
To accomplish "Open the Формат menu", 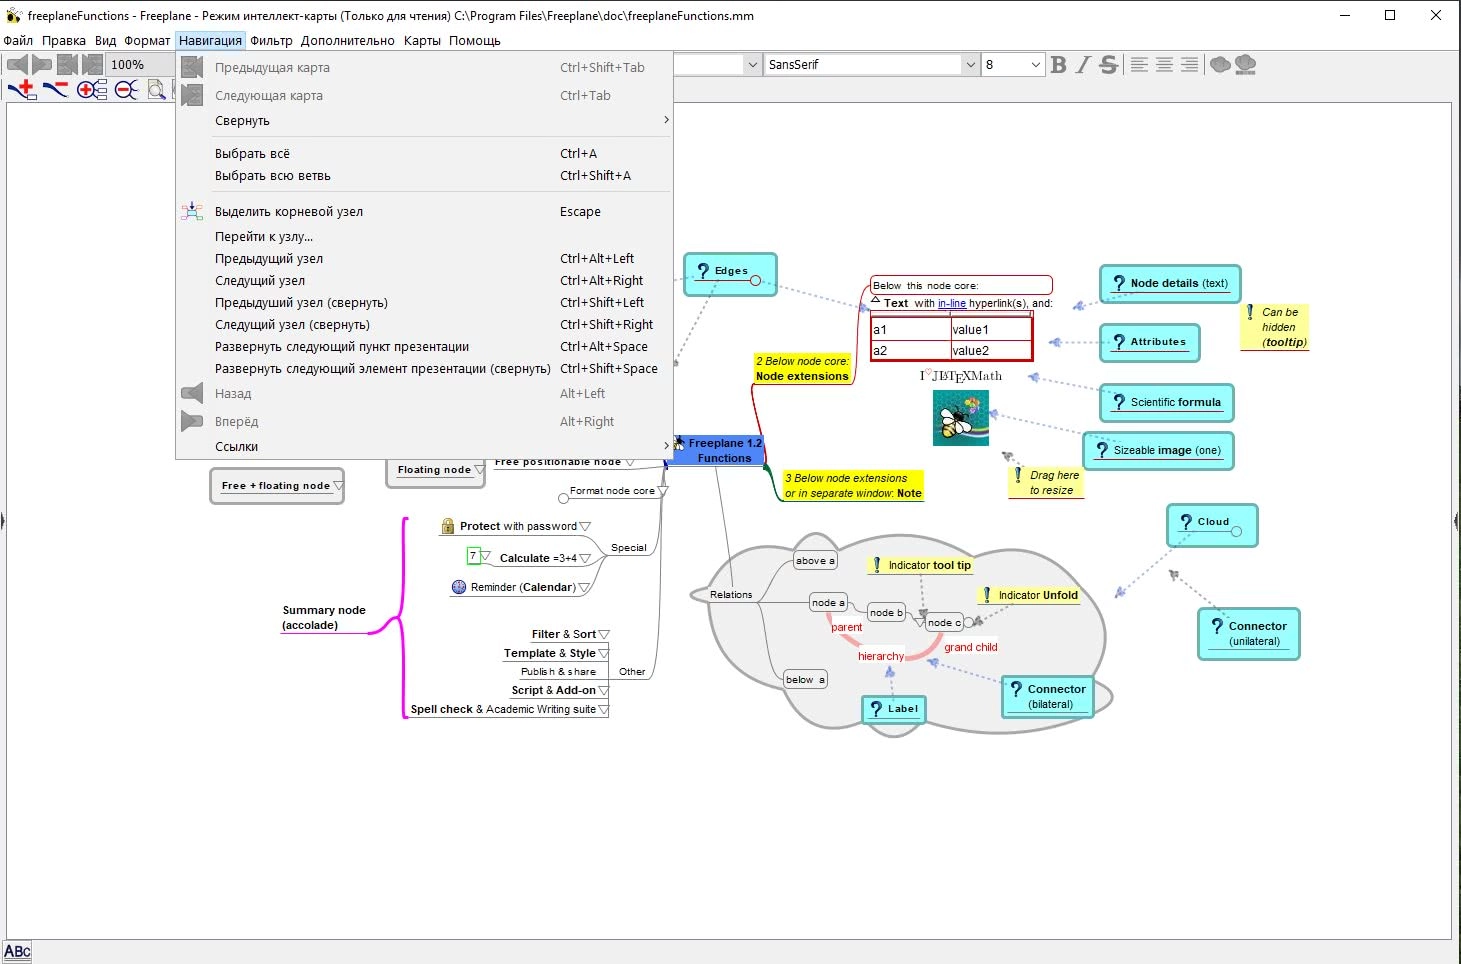I will pyautogui.click(x=147, y=41).
